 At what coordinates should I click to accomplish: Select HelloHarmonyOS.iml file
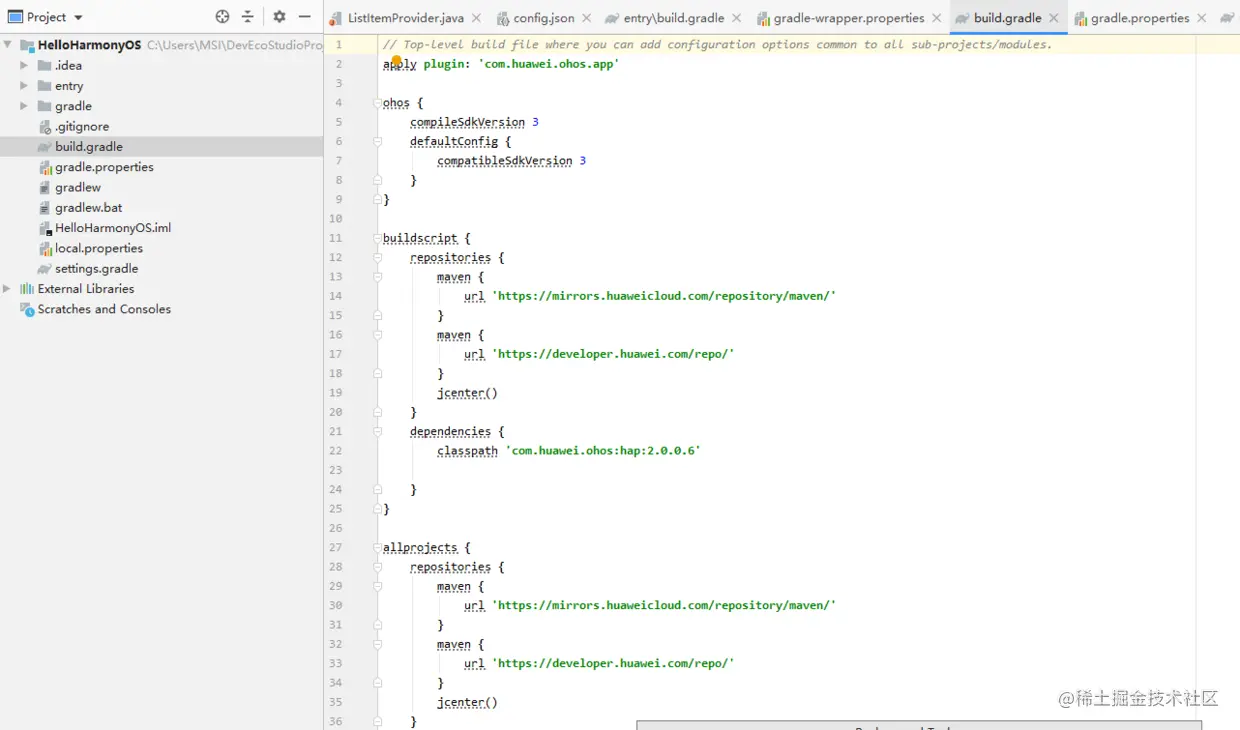(113, 228)
